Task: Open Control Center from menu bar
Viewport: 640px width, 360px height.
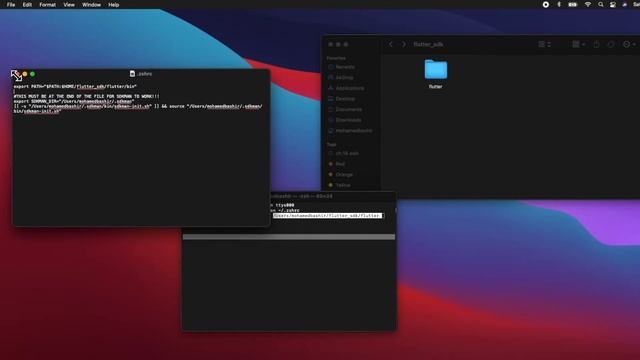Action: click(x=613, y=4)
